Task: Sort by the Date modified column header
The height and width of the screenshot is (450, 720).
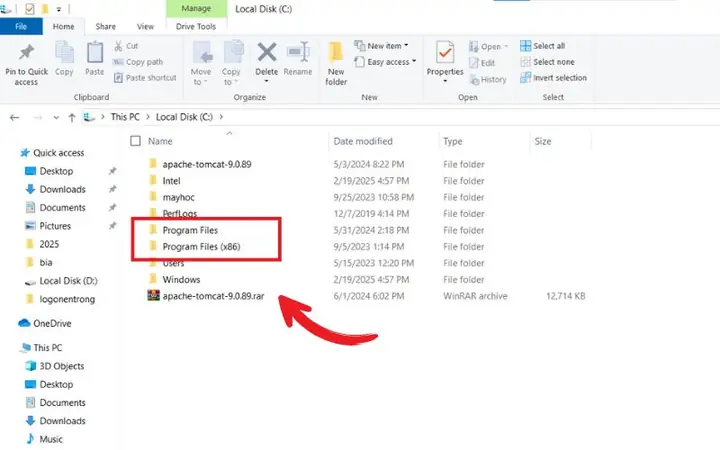Action: [363, 141]
